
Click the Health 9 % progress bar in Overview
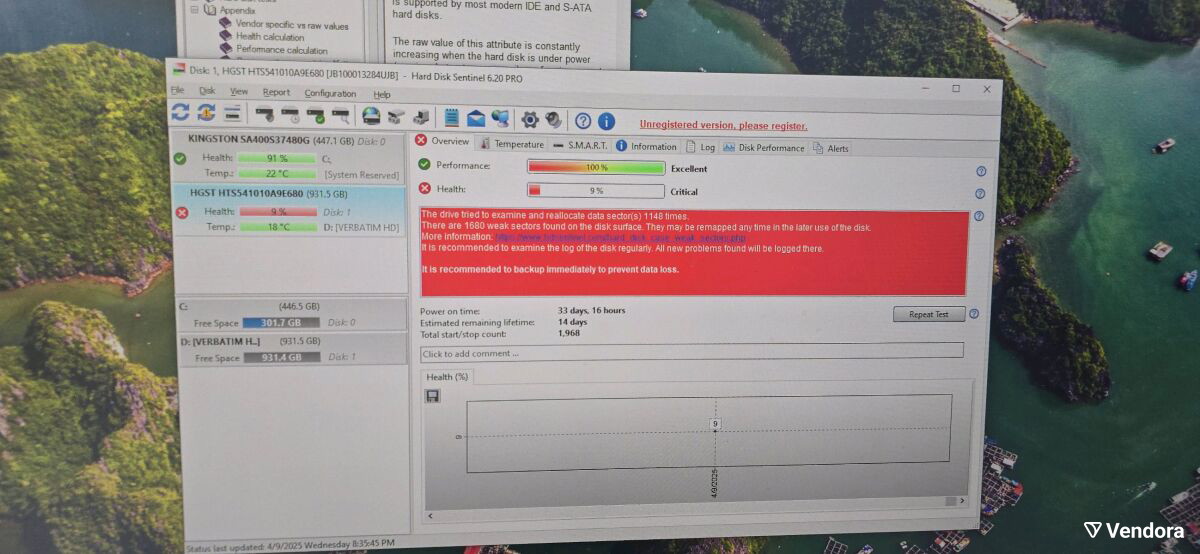click(x=596, y=190)
